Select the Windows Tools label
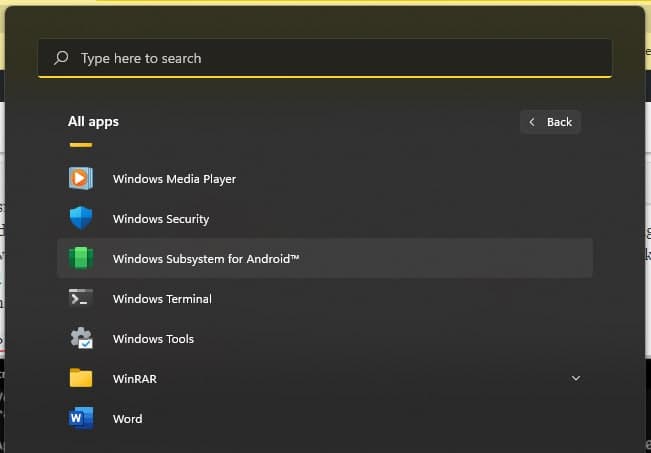651x453 pixels. (153, 339)
